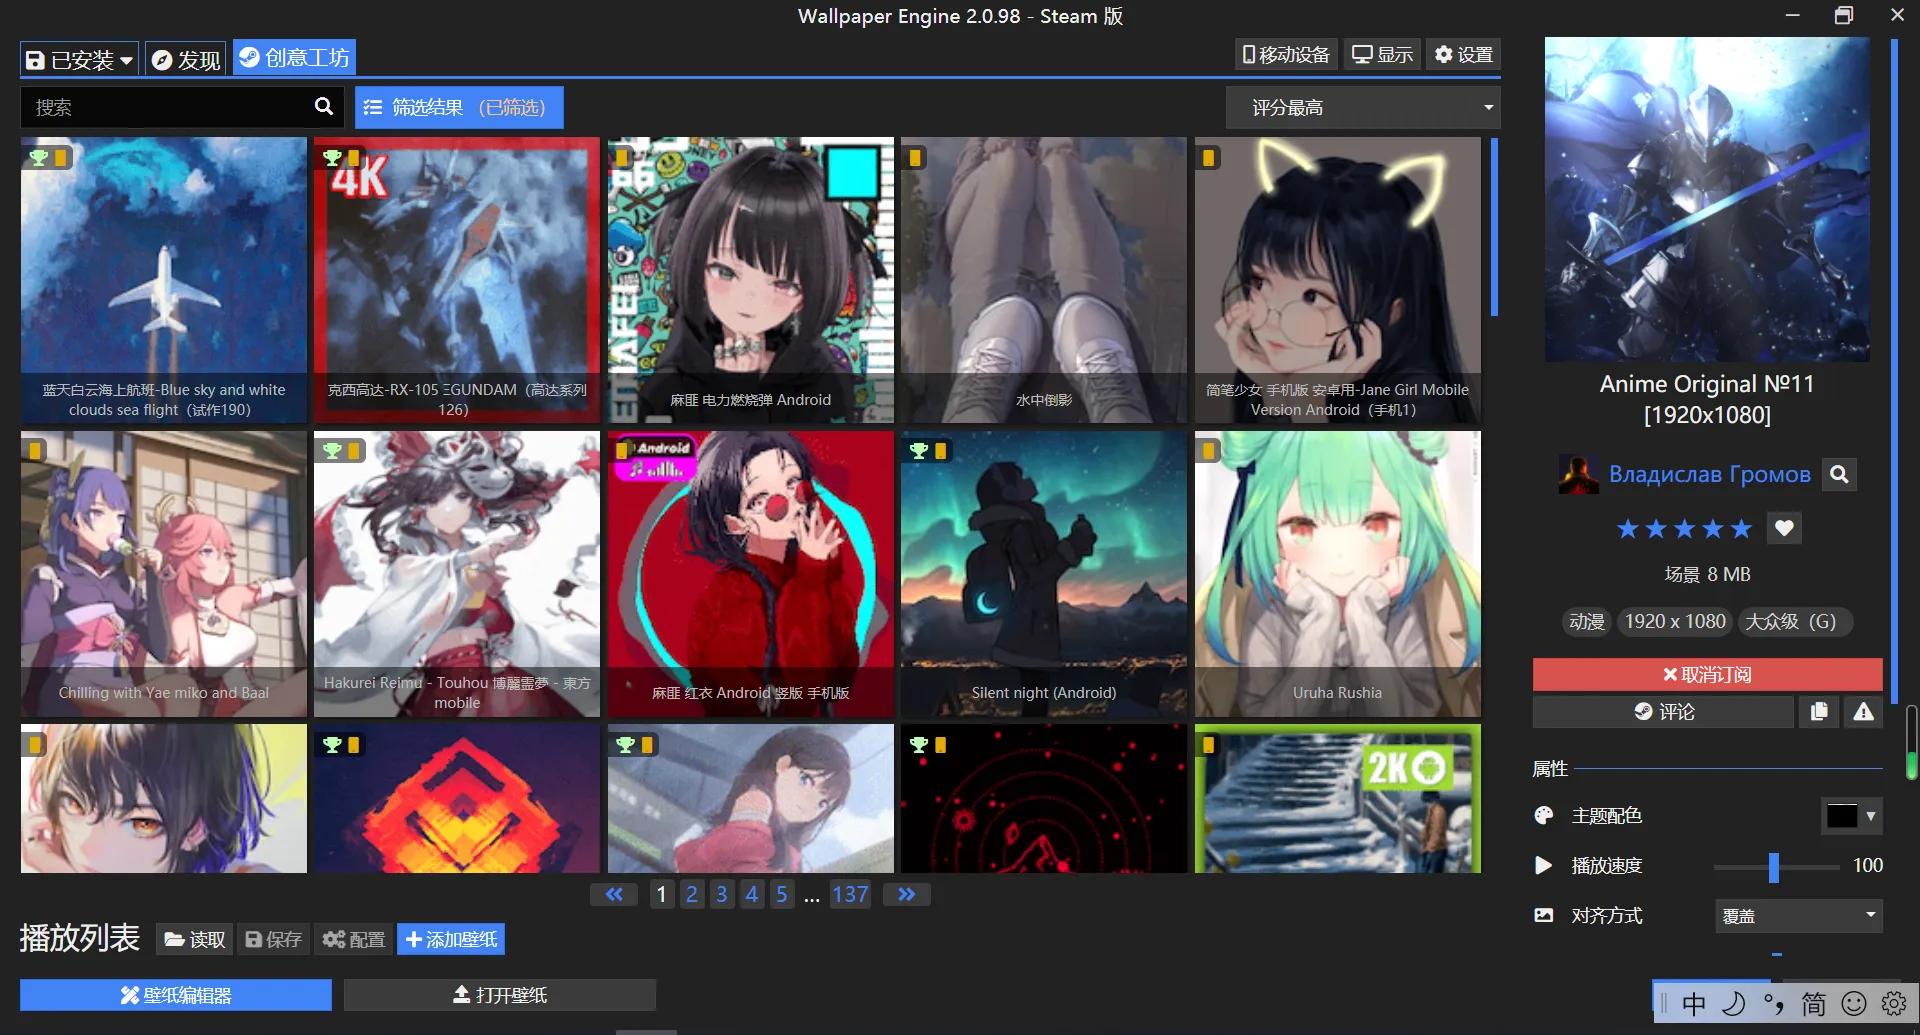Click 保存 to save playlist
This screenshot has width=1920, height=1035.
point(273,939)
